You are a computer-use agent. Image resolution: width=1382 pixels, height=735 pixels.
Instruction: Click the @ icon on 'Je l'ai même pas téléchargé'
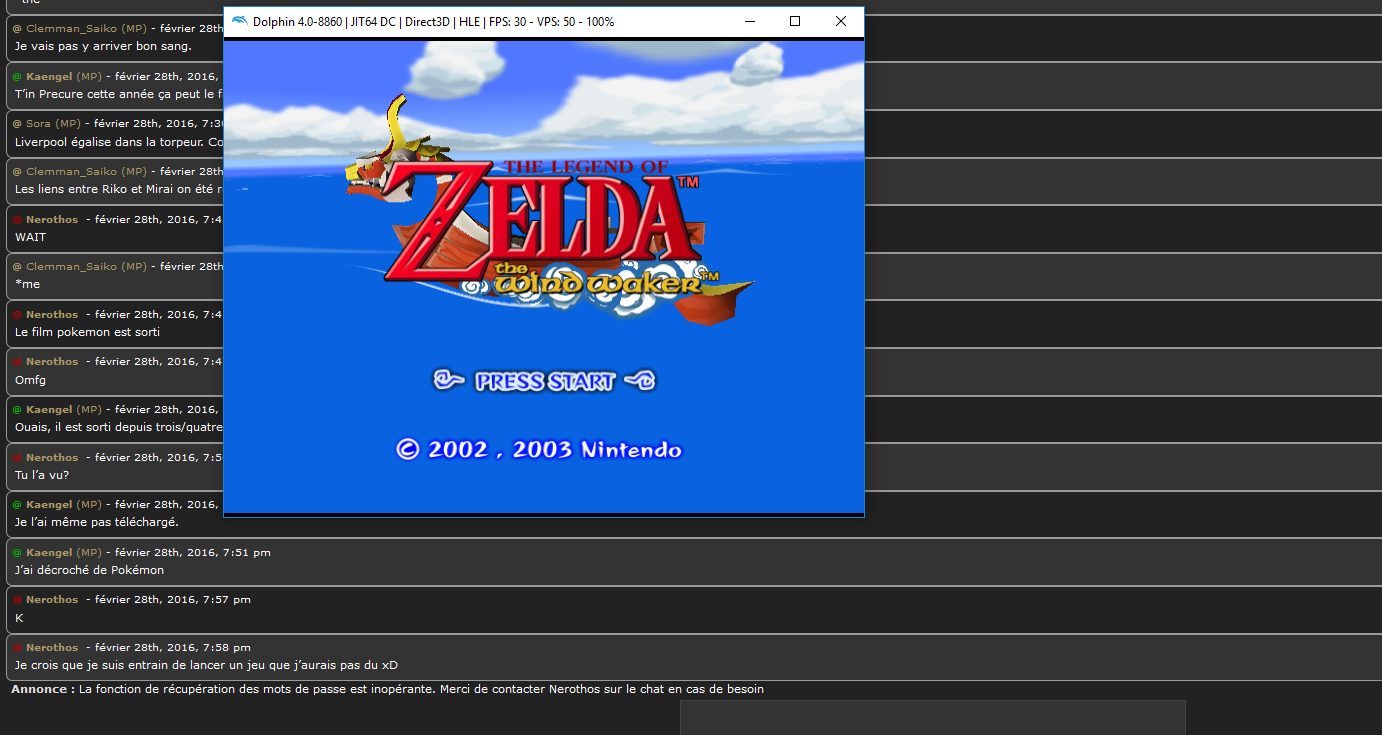[x=17, y=505]
